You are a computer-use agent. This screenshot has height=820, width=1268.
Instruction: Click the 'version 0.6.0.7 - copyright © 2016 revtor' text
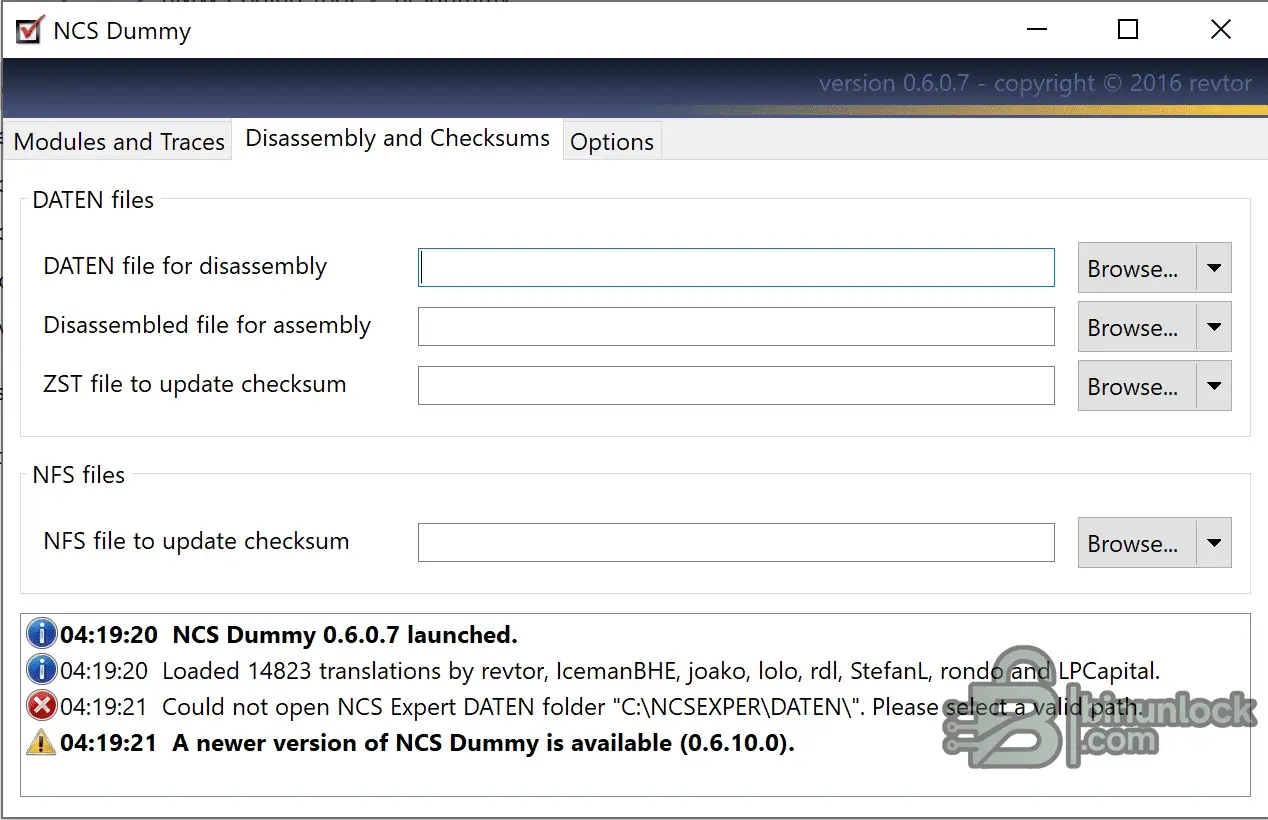coord(1035,83)
